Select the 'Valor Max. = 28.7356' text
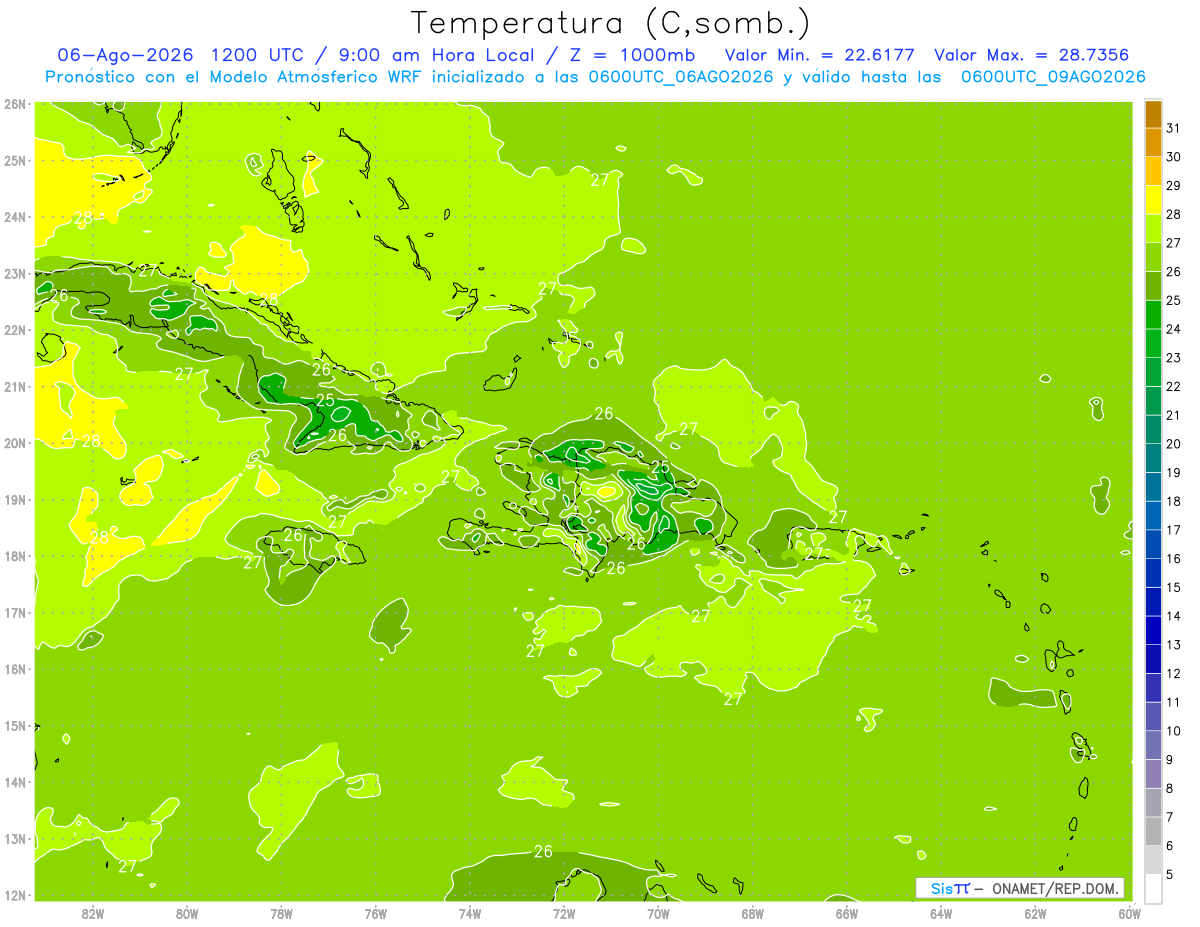The image size is (1200, 927). tap(1032, 55)
